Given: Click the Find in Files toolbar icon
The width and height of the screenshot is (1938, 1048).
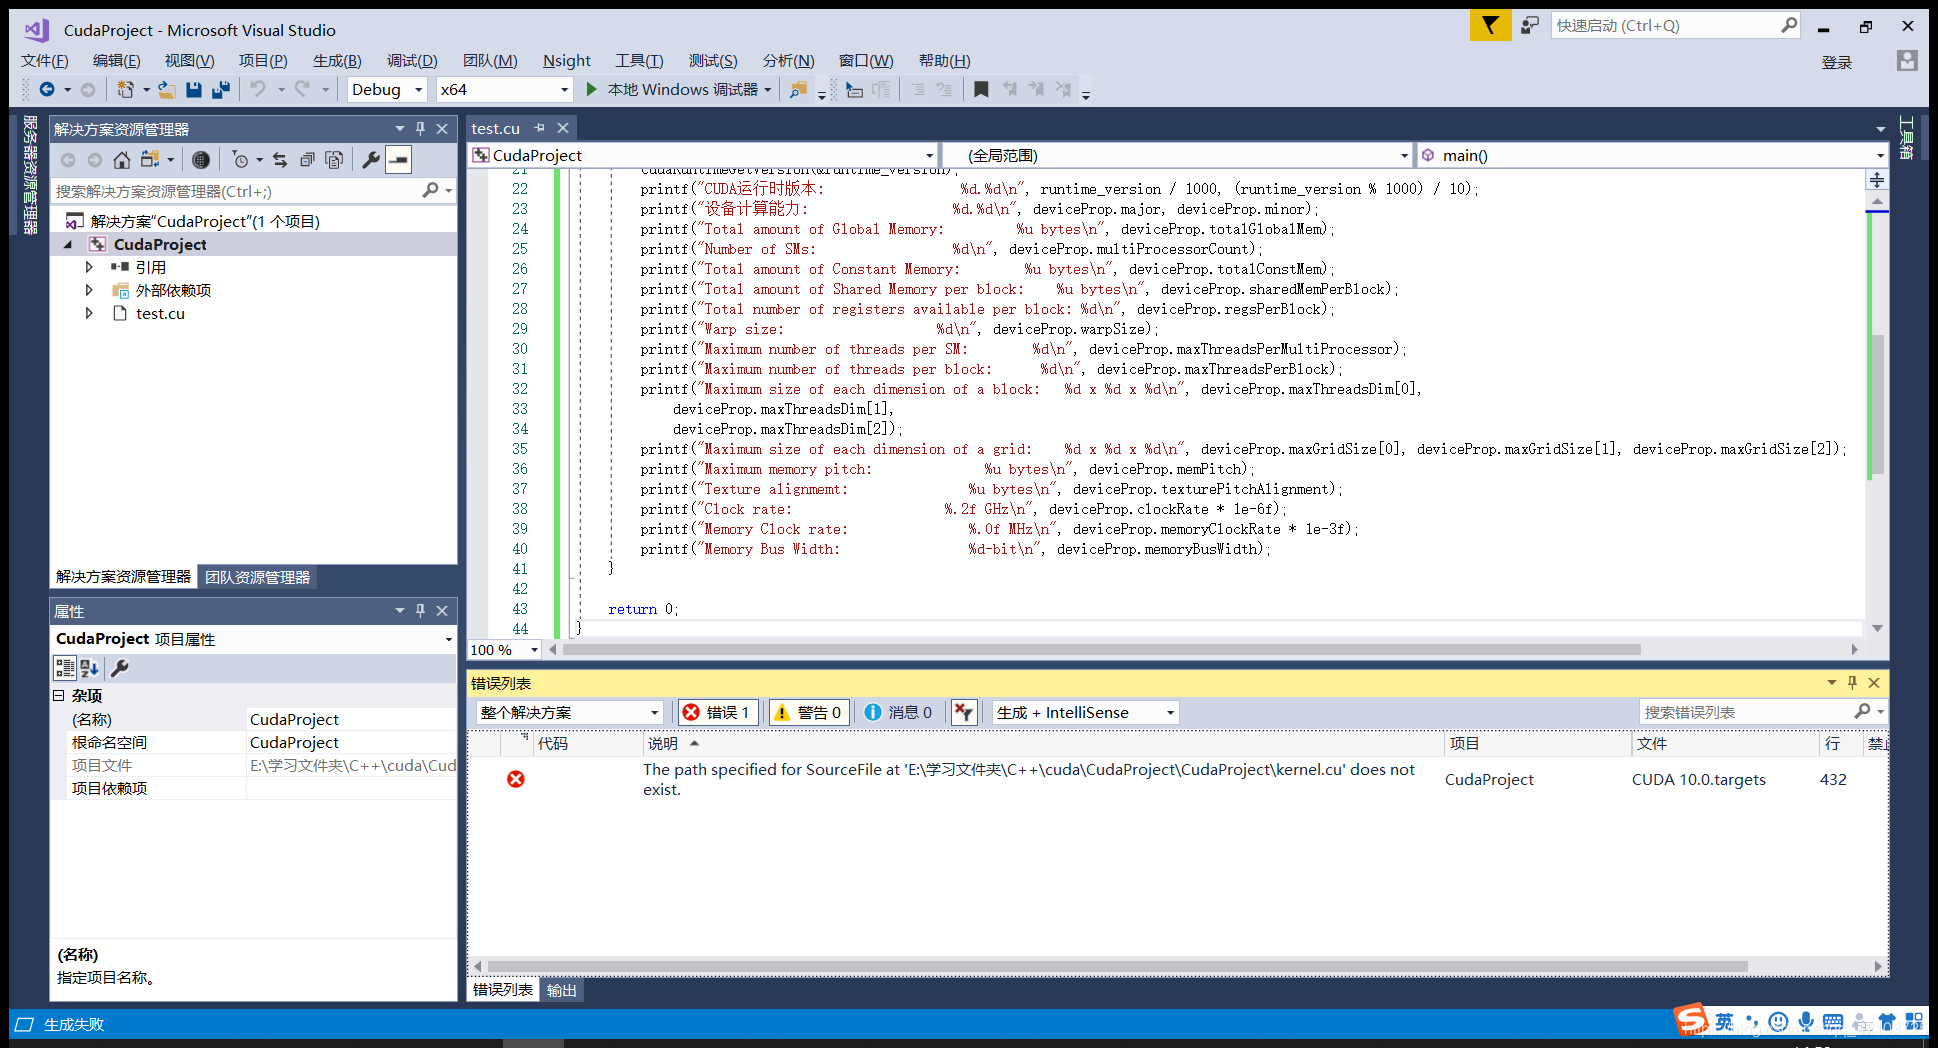Looking at the screenshot, I should coord(798,90).
